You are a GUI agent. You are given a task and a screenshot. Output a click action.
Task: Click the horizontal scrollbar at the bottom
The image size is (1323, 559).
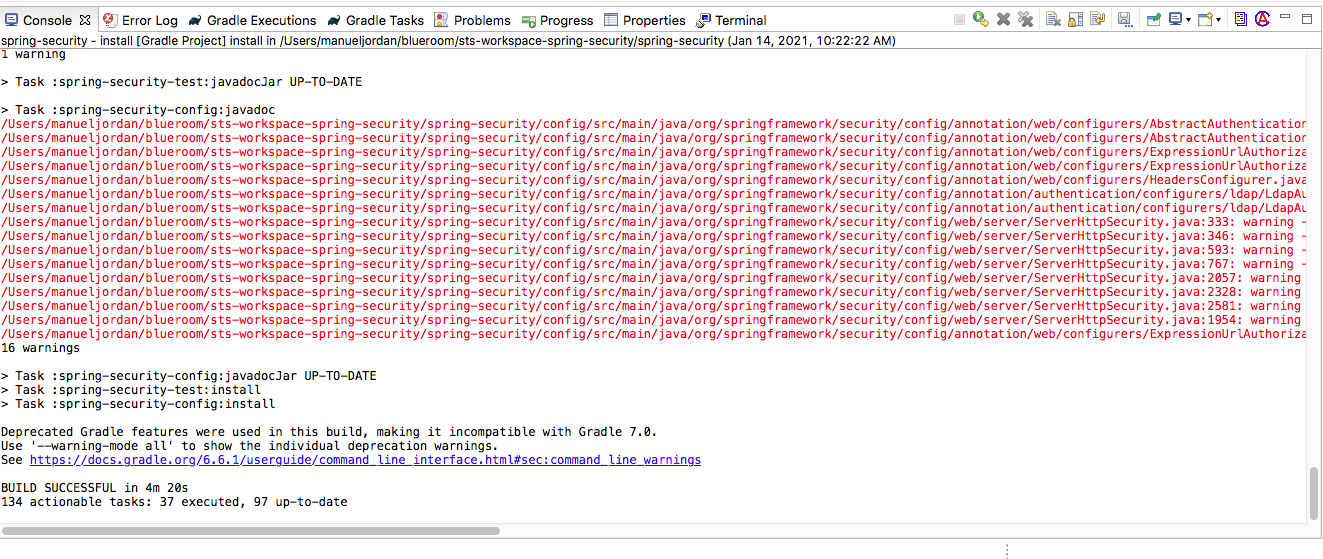point(250,531)
